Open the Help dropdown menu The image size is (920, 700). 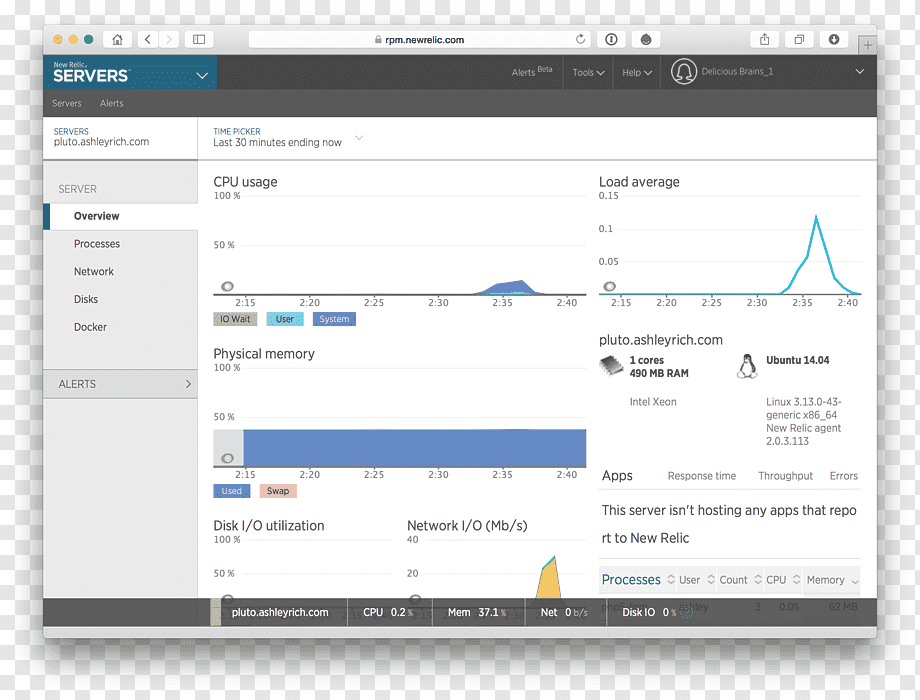tap(637, 72)
